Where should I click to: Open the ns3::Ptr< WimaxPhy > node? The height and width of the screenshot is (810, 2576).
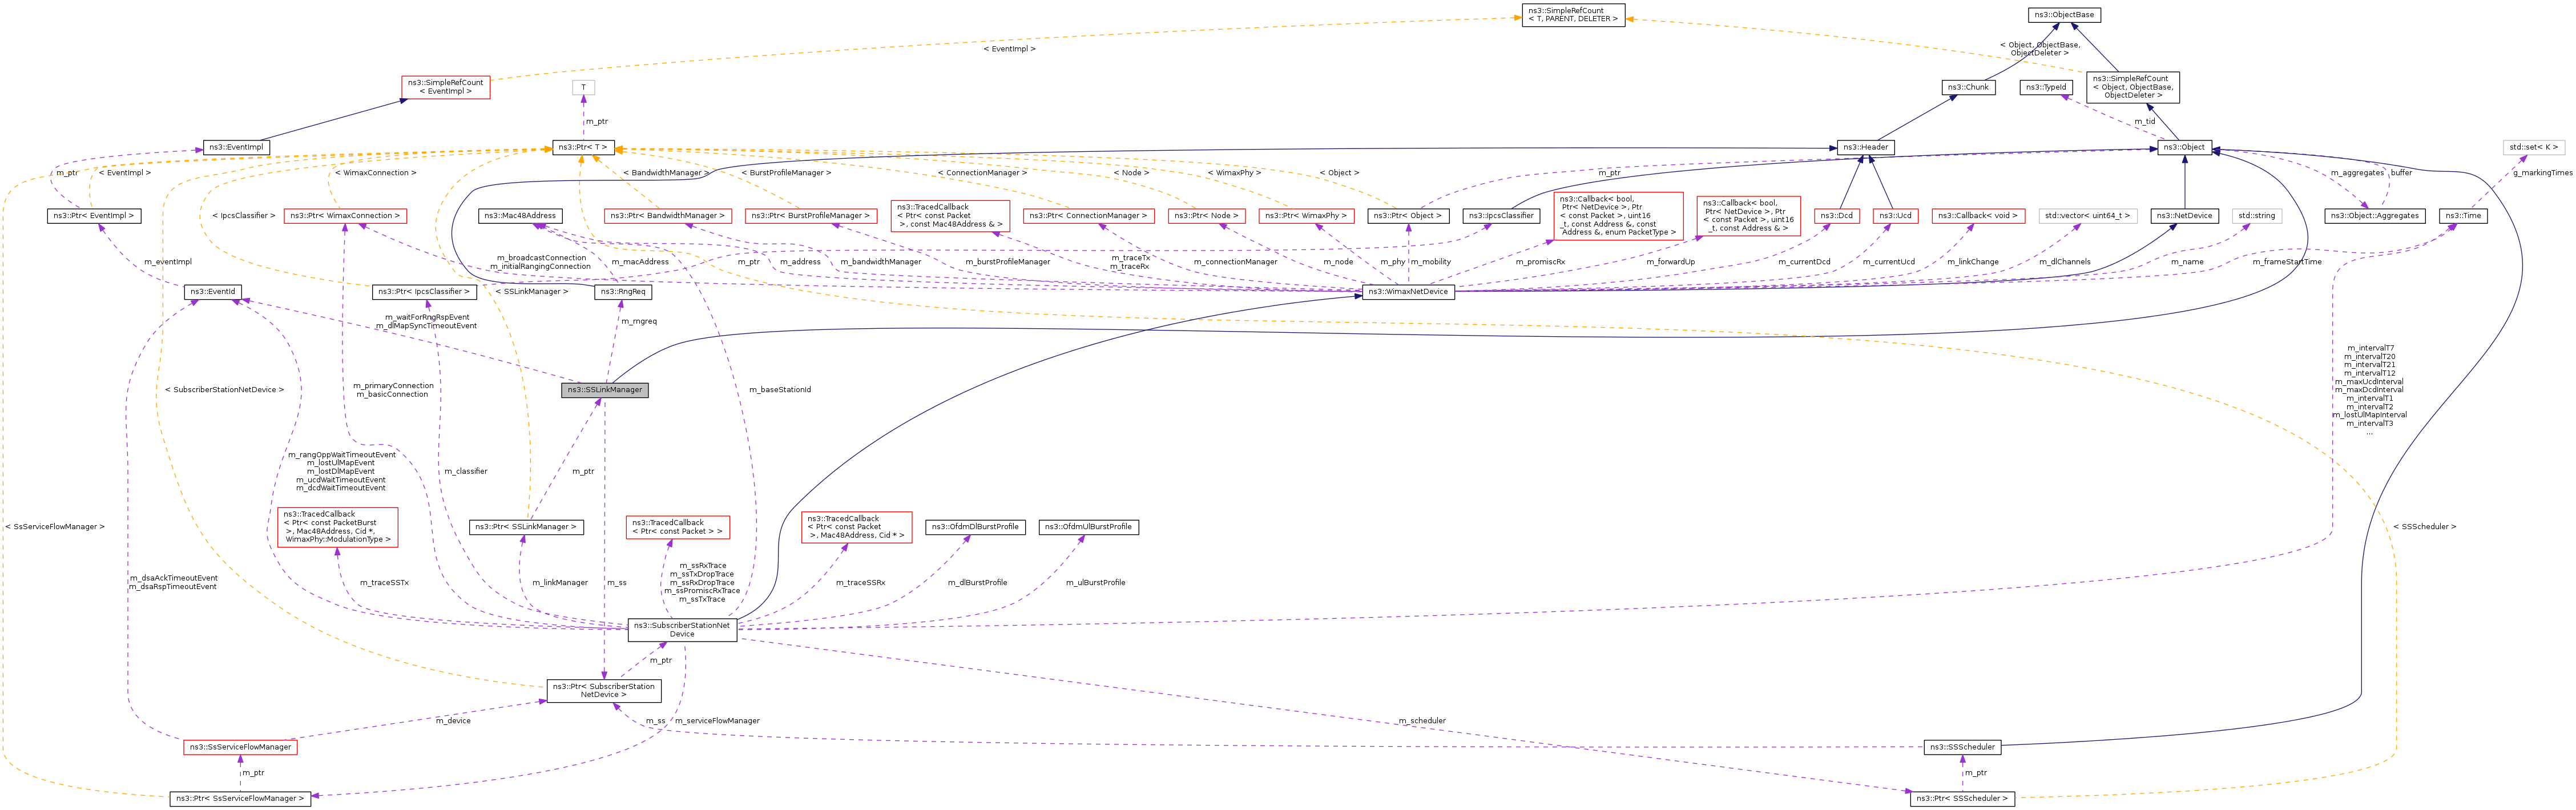pyautogui.click(x=1306, y=216)
